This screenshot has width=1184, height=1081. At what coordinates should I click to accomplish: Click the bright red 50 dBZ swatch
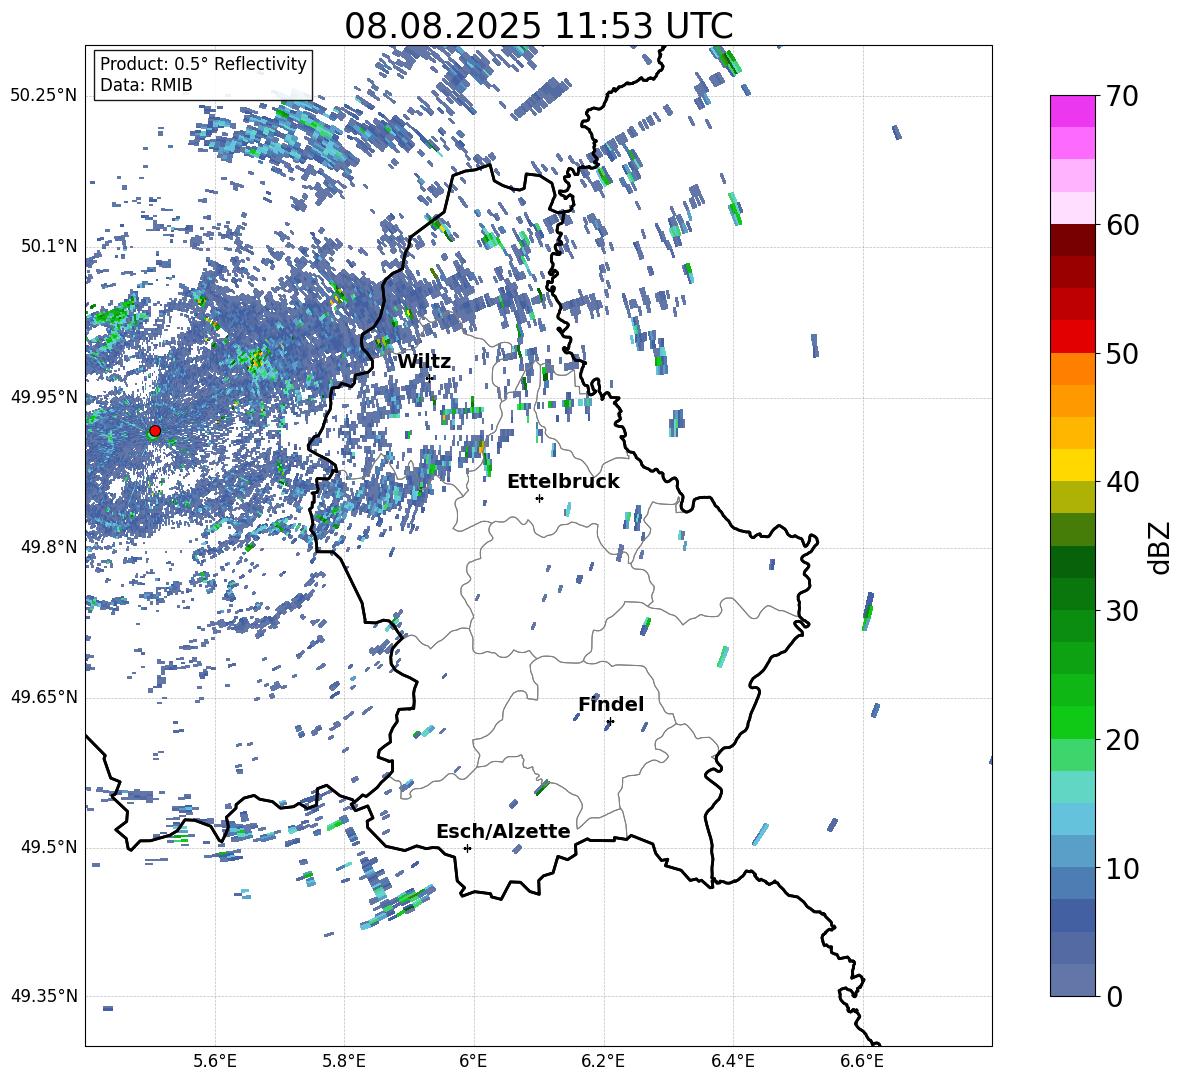(1073, 337)
